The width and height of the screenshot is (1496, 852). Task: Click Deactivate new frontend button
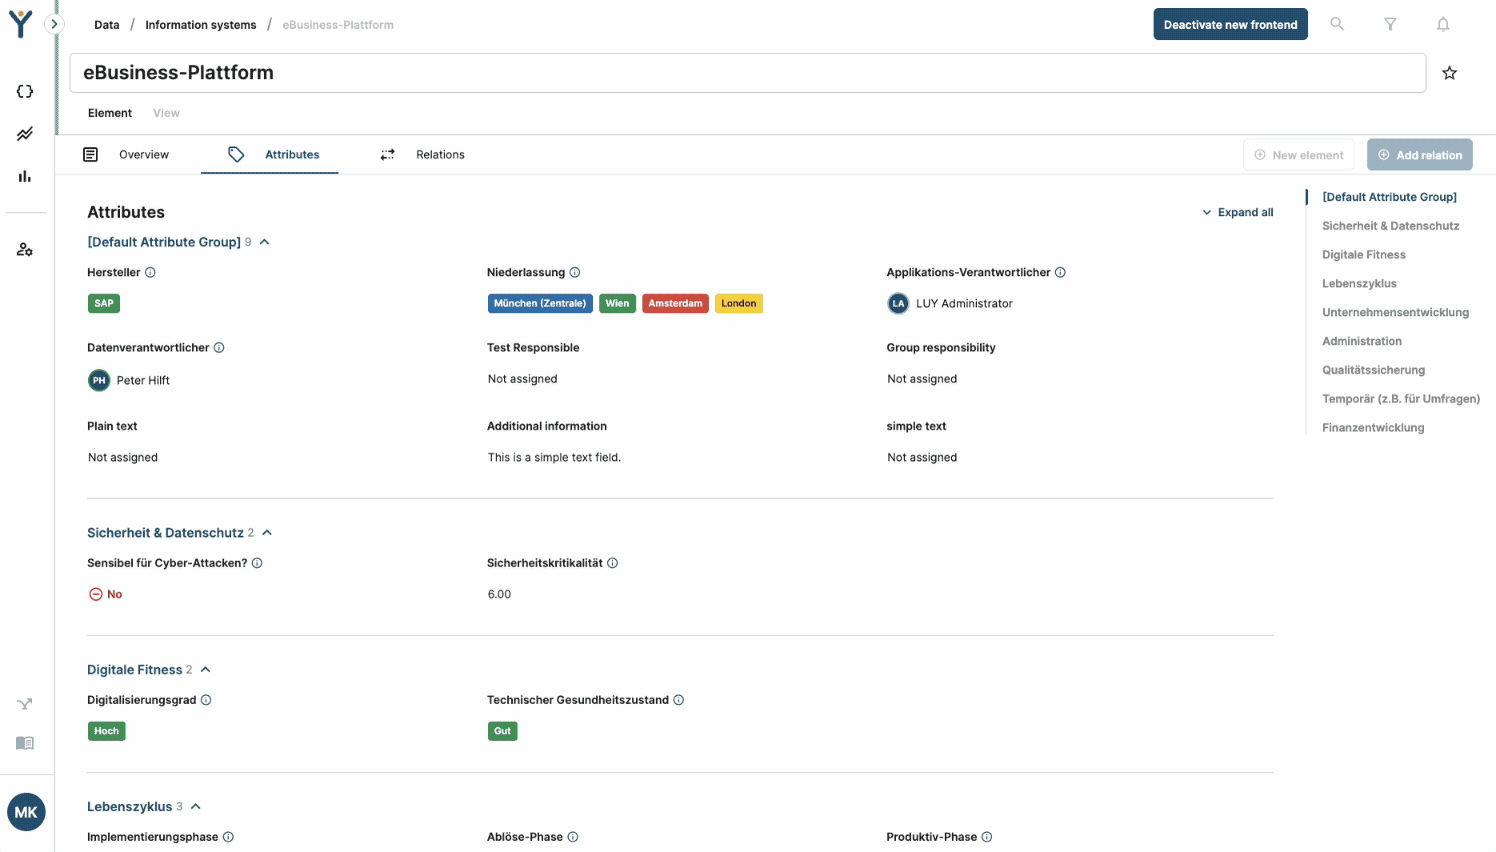pyautogui.click(x=1230, y=25)
